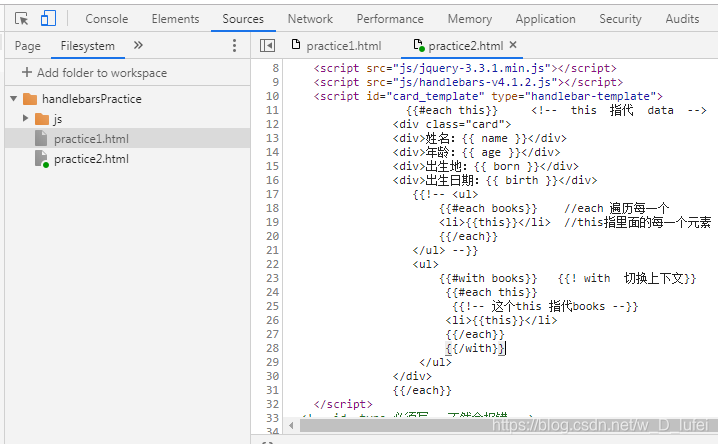Select the handlebarsPractice folder
Image resolution: width=718 pixels, height=444 pixels.
[92, 99]
